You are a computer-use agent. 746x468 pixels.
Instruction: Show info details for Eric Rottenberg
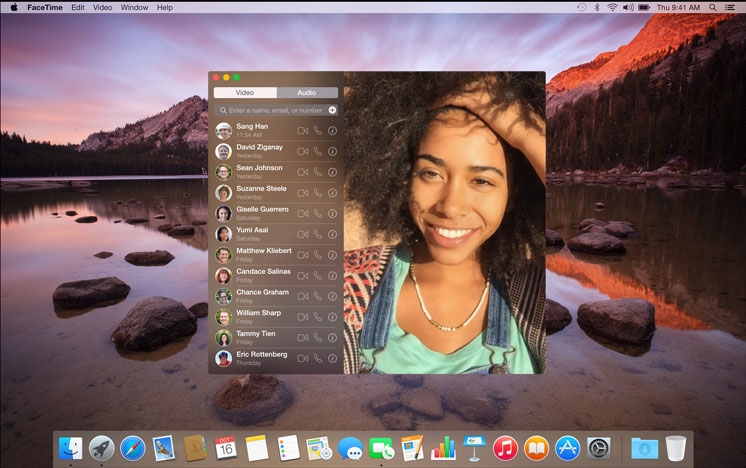pyautogui.click(x=333, y=358)
